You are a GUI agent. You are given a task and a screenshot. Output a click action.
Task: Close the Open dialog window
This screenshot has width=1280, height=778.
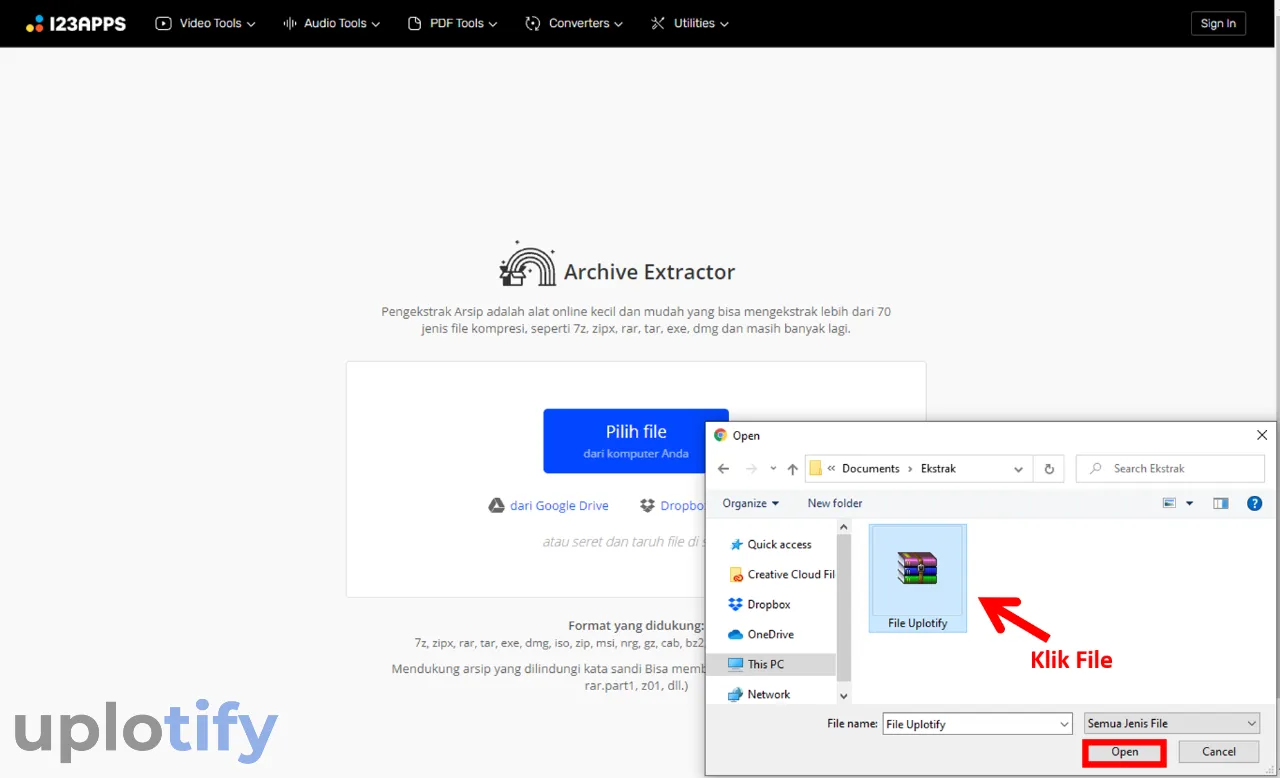[x=1262, y=435]
